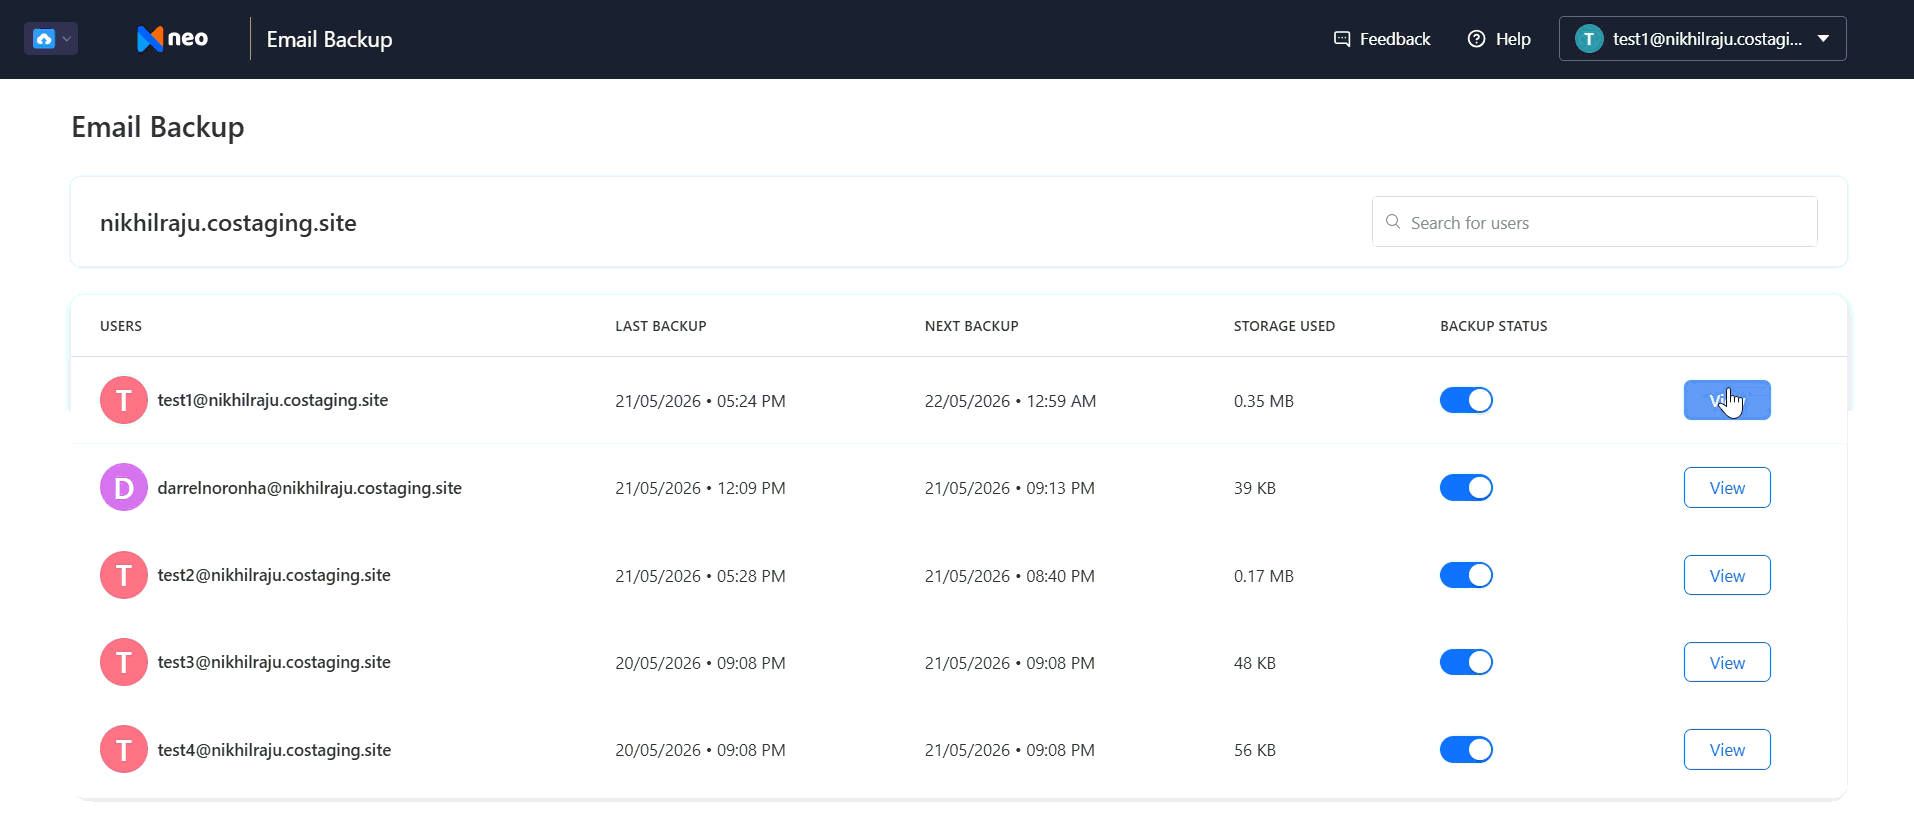Click test2 user avatar
The image size is (1914, 818).
(124, 575)
